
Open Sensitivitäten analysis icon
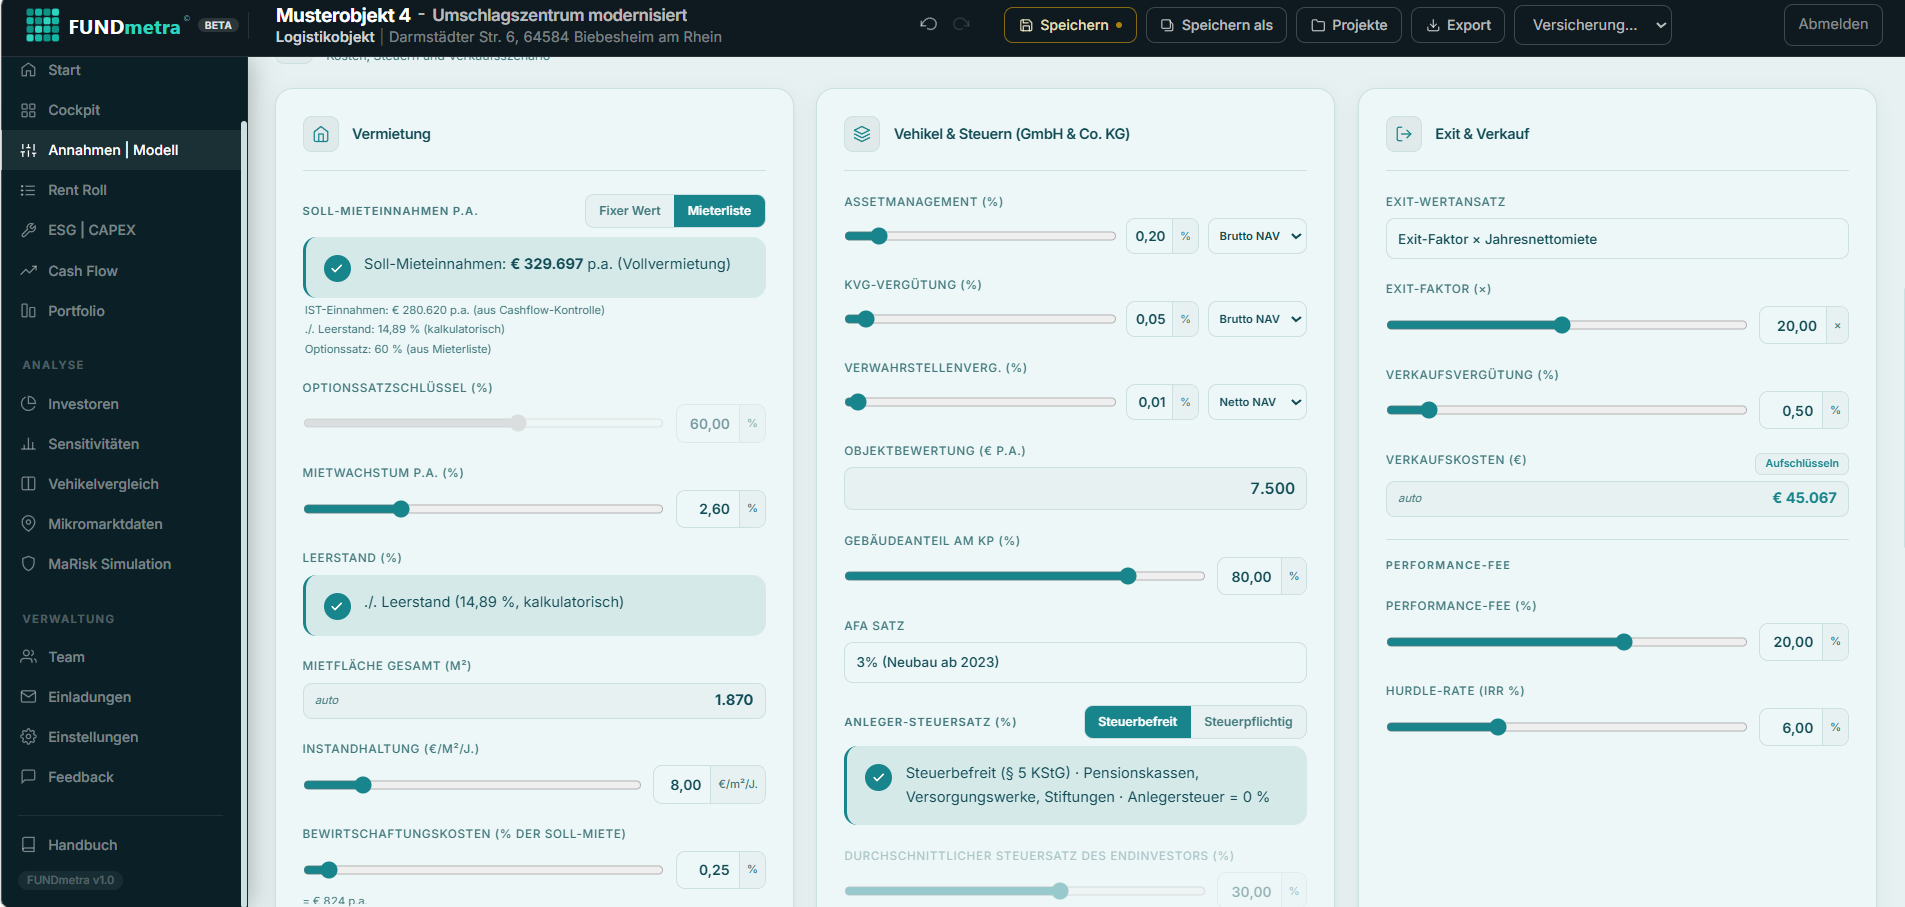(x=28, y=444)
